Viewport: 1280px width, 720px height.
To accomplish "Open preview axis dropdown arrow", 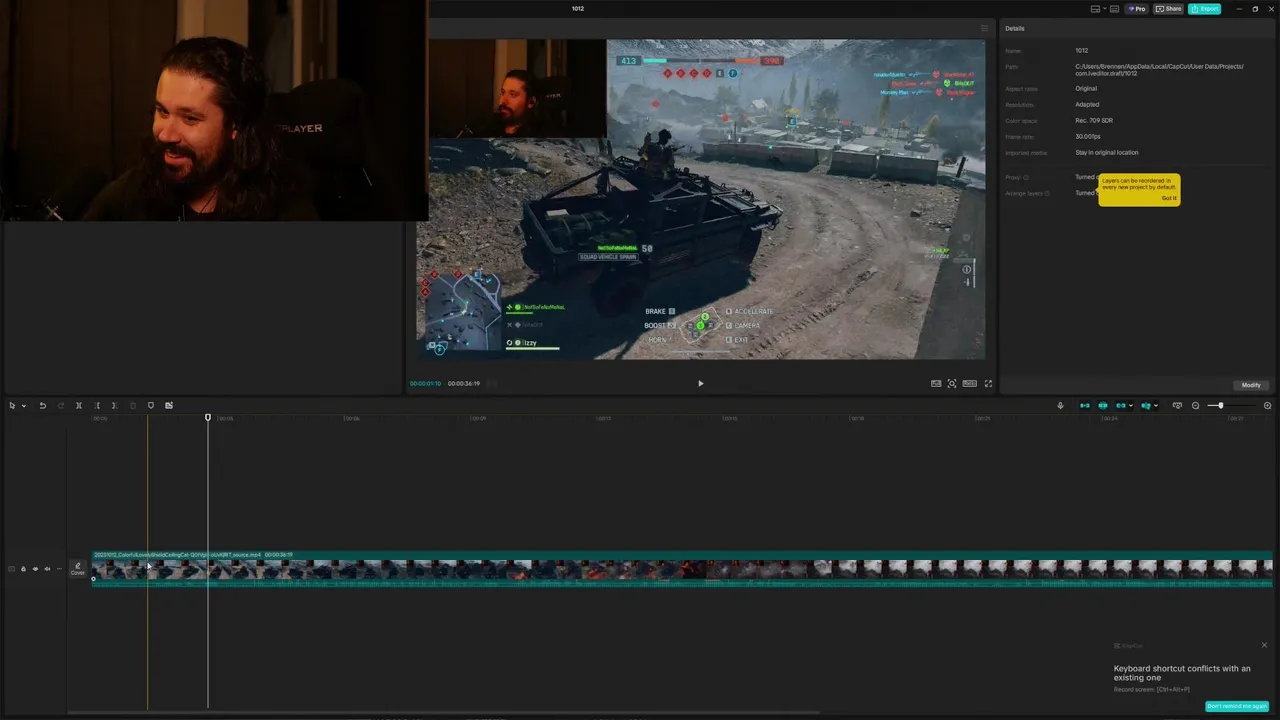I will [1157, 406].
